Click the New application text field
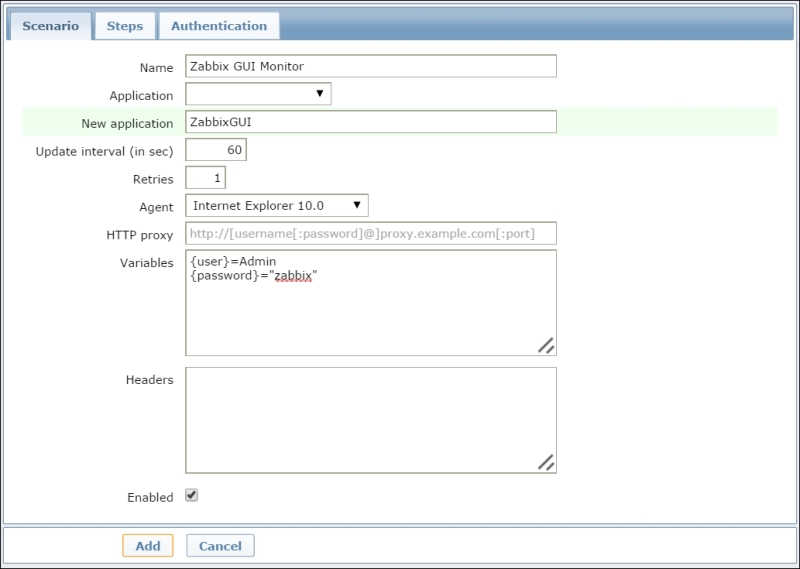800x569 pixels. [370, 122]
